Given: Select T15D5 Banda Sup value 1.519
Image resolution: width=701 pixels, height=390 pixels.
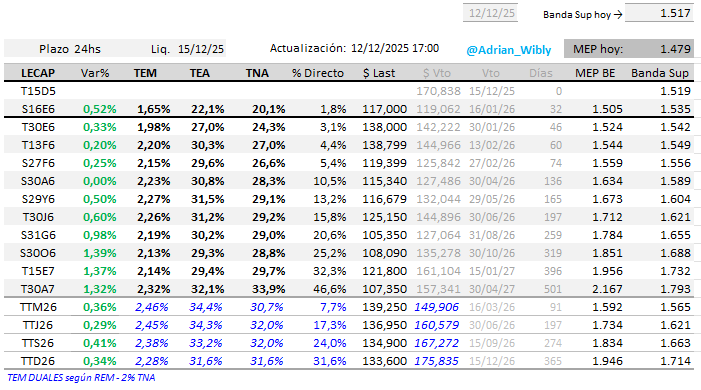Looking at the screenshot, I should (x=676, y=91).
